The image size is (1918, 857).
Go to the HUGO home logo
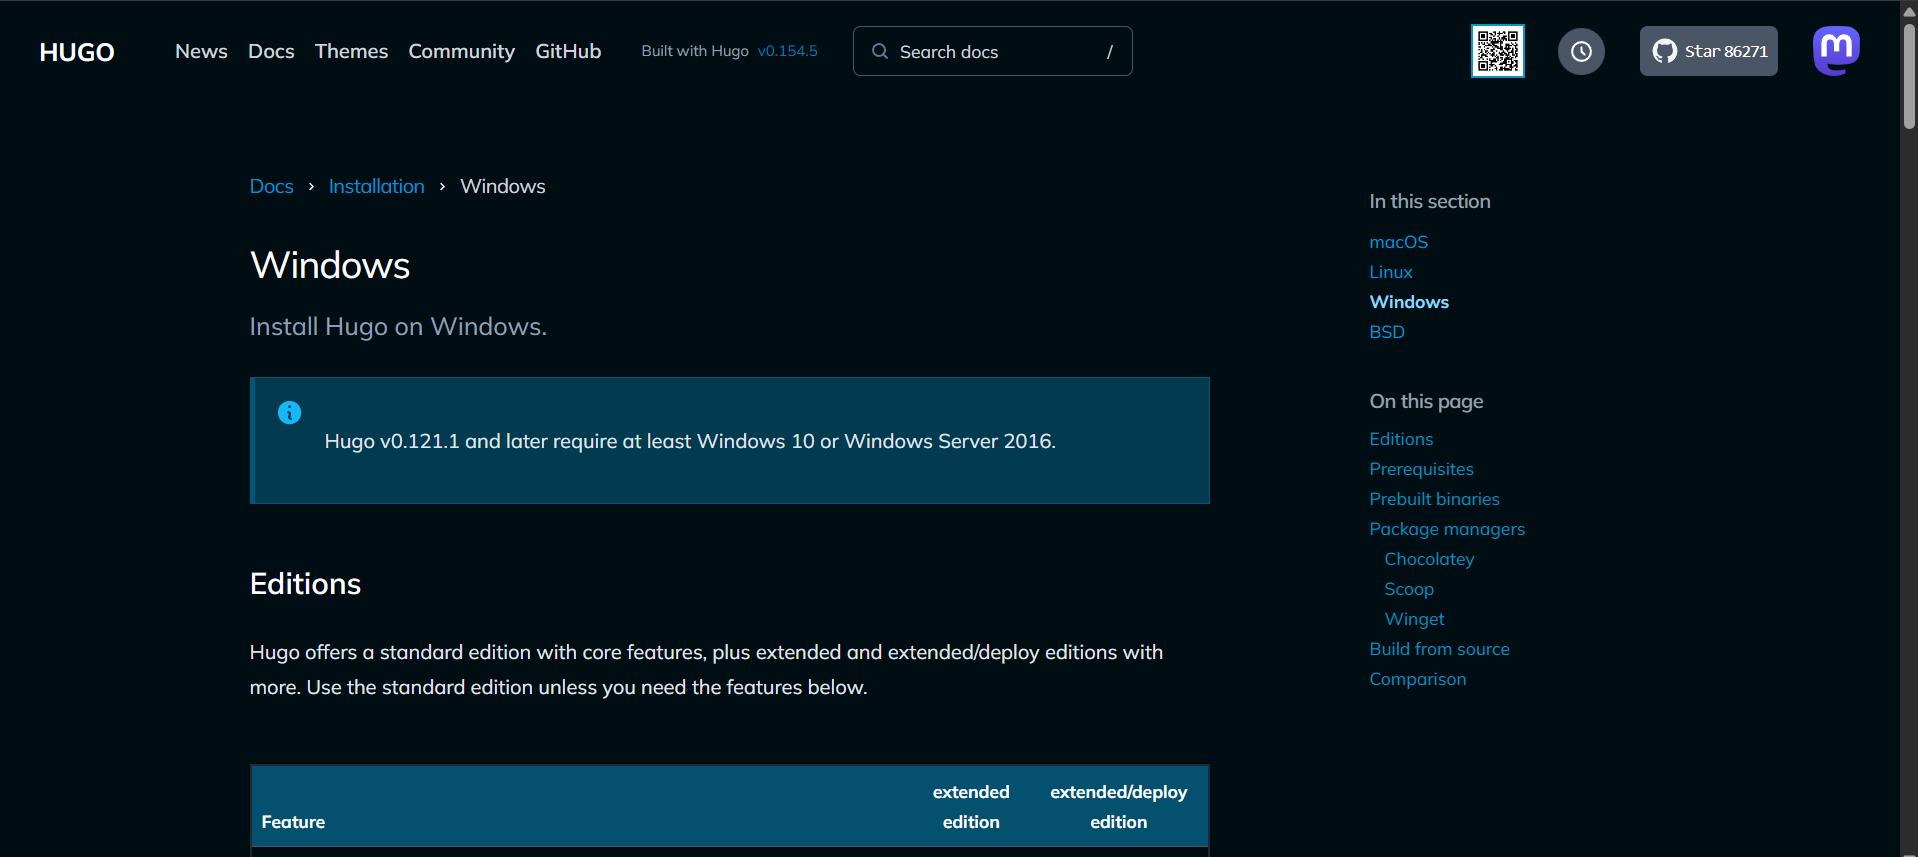77,52
